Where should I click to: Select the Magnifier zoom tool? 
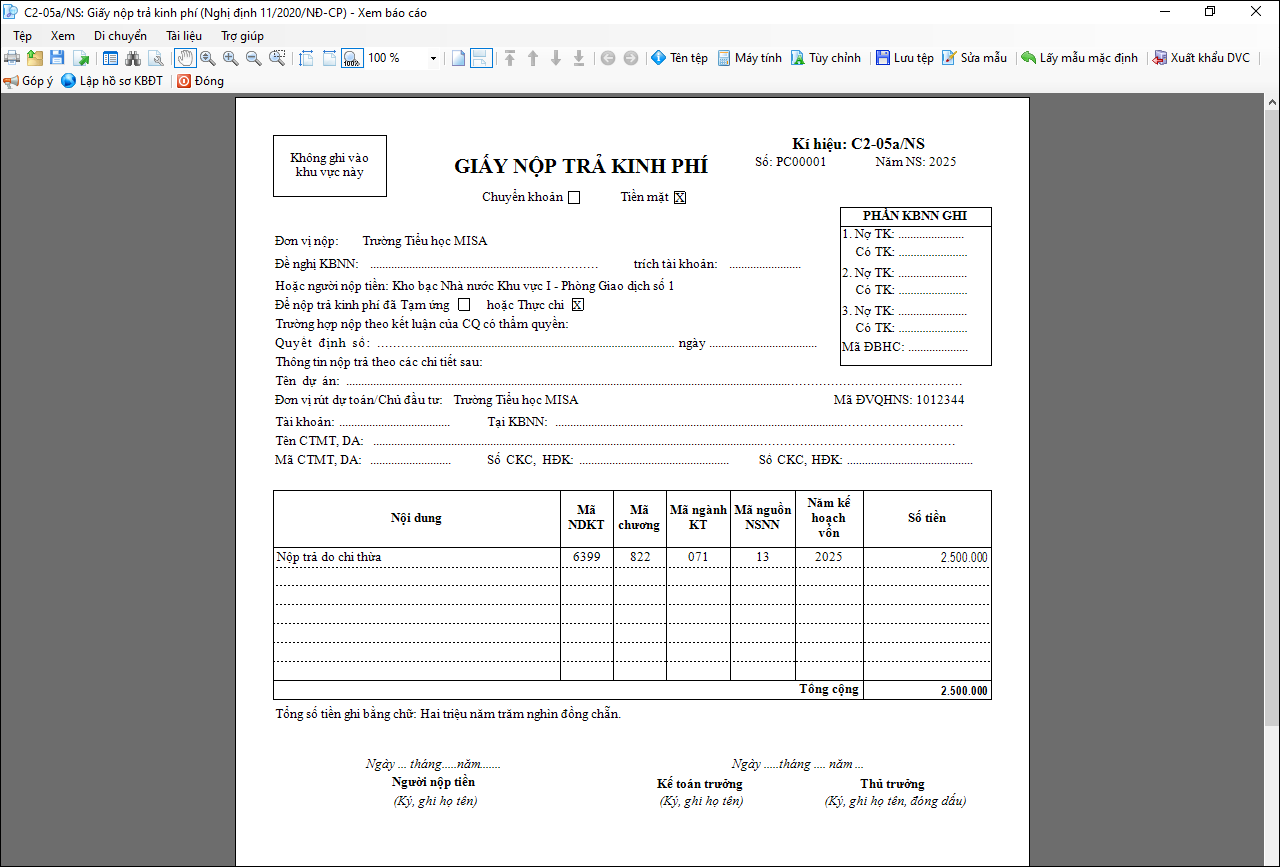208,58
